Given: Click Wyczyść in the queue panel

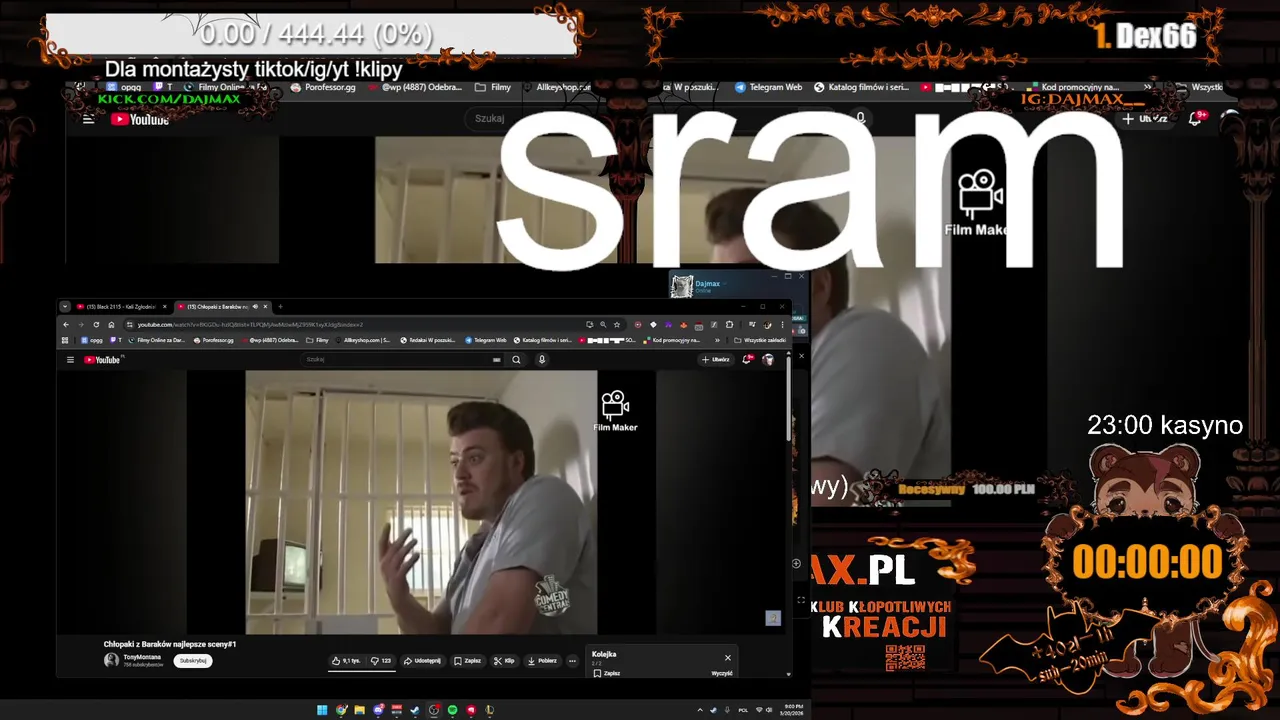Looking at the screenshot, I should click(722, 674).
